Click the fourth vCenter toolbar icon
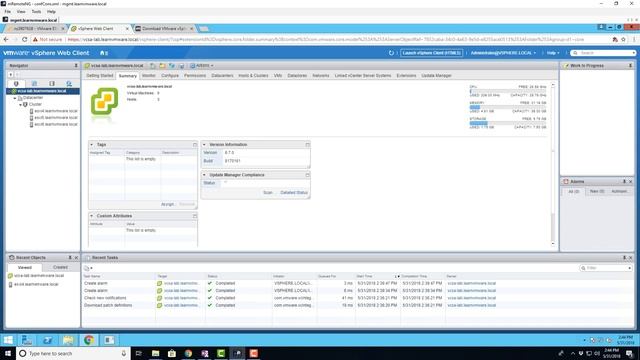Viewport: 640px width, 360px height. pyautogui.click(x=181, y=66)
